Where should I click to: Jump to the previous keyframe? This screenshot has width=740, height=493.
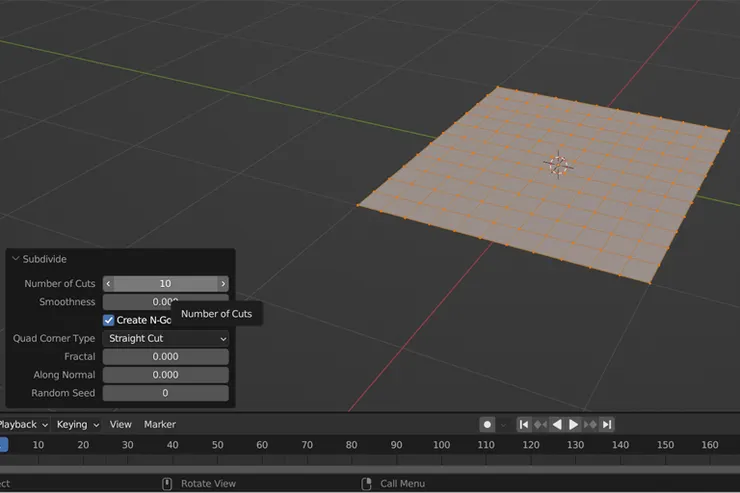pyautogui.click(x=540, y=424)
